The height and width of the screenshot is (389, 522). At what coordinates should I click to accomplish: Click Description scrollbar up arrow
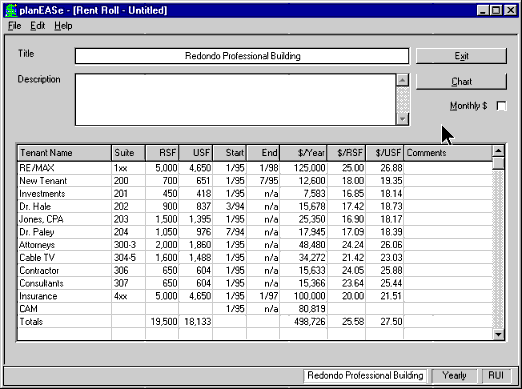click(403, 80)
